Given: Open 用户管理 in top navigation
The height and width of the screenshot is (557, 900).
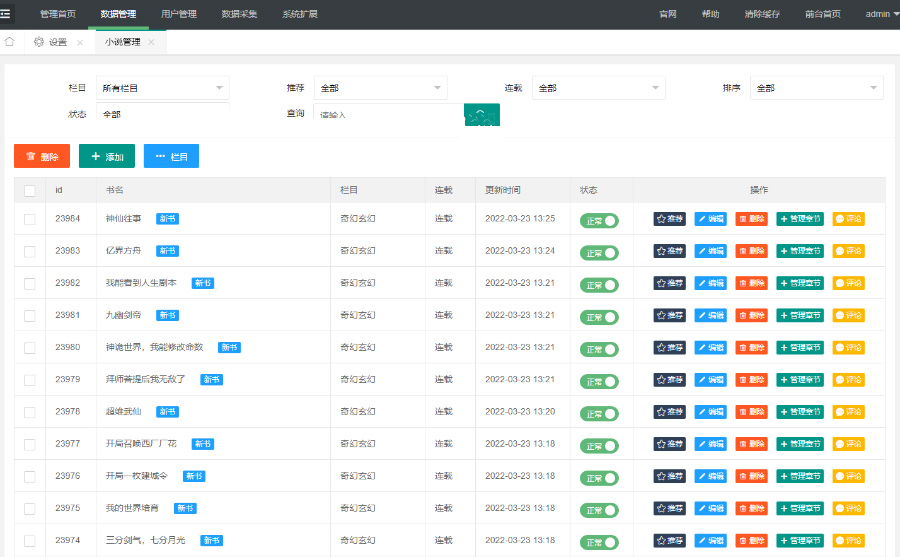Looking at the screenshot, I should [179, 14].
